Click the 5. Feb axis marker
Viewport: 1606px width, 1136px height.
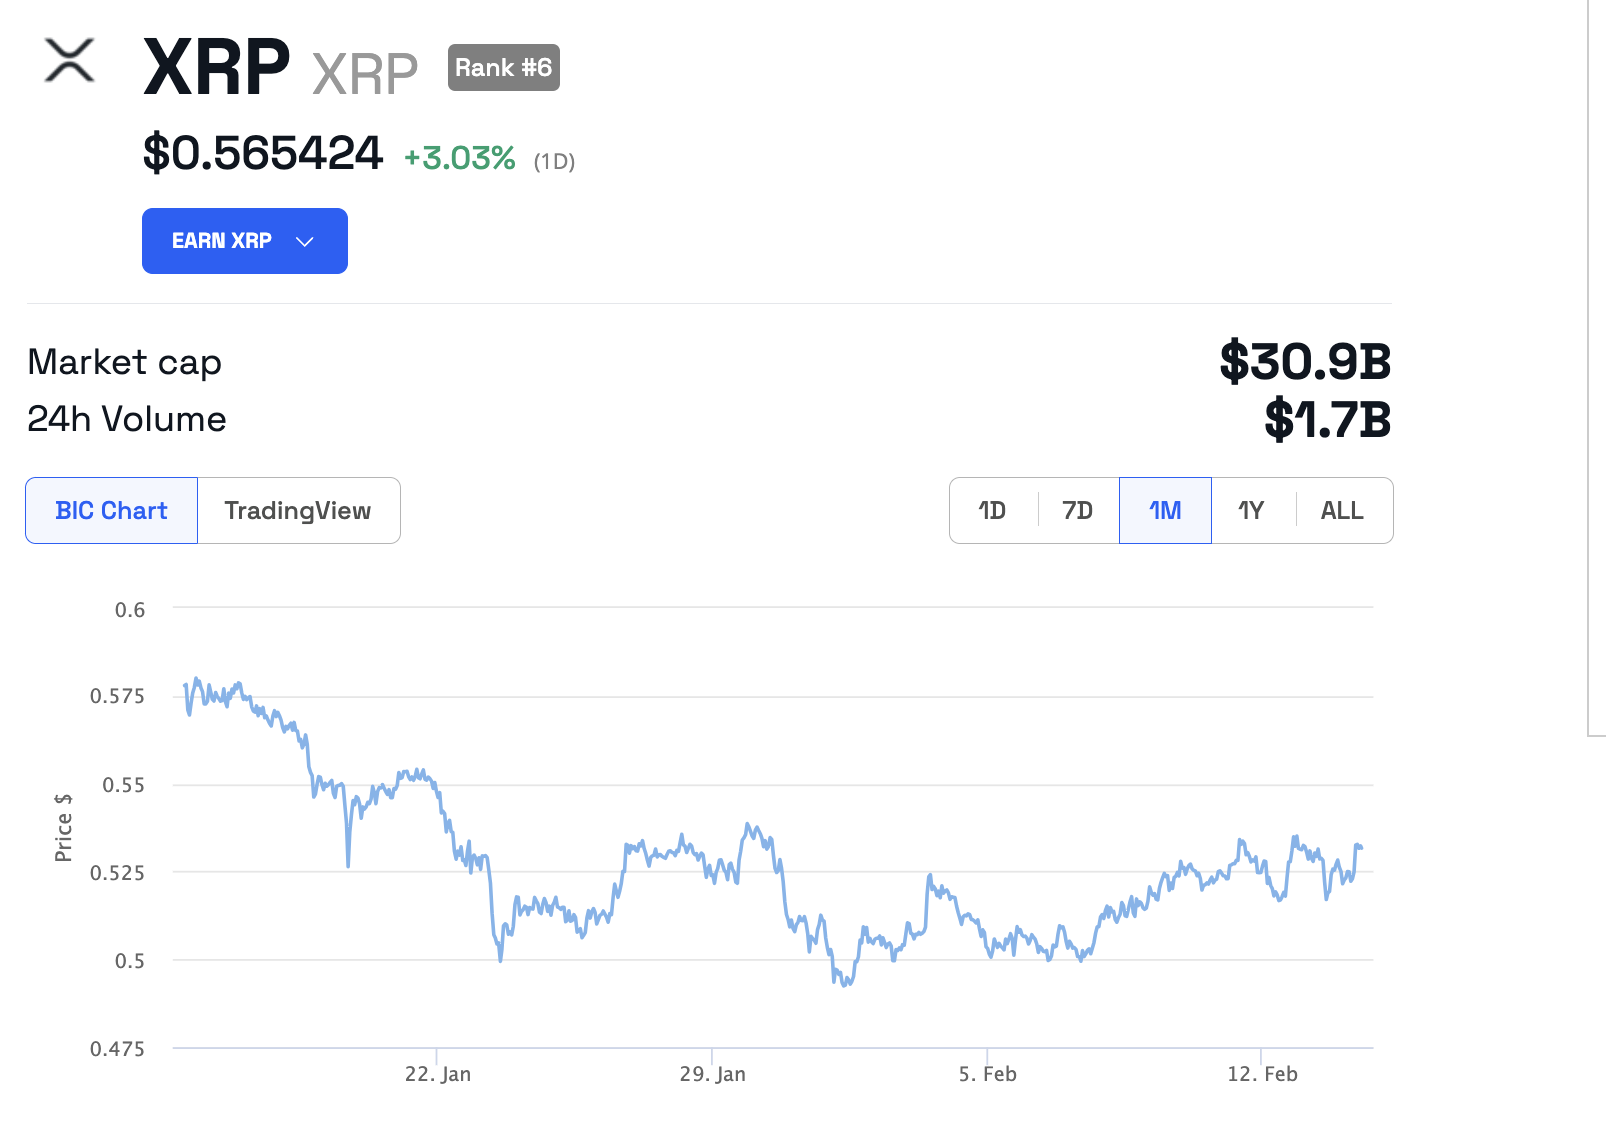coord(987,1074)
